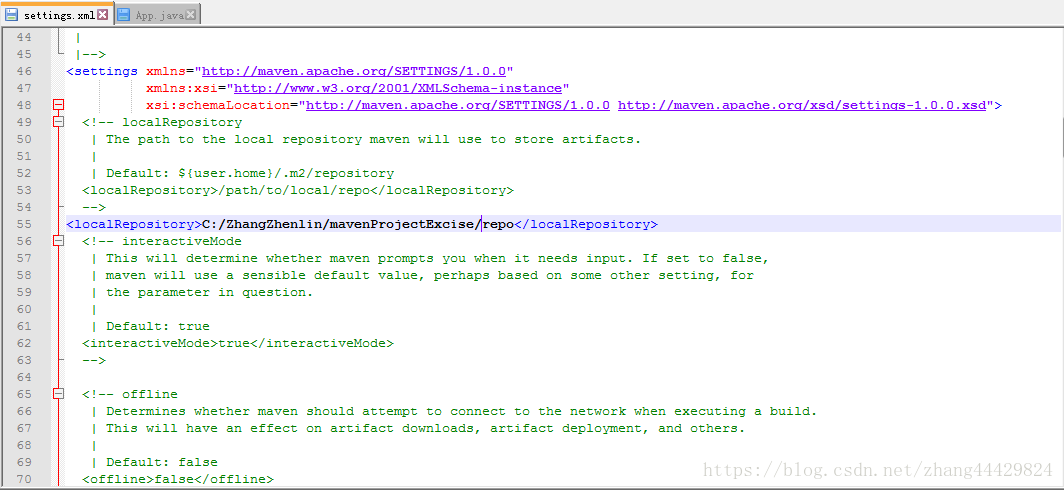The width and height of the screenshot is (1064, 490).
Task: Click the '<!-- interactiveMode' comment opener on line 56
Action: [162, 241]
